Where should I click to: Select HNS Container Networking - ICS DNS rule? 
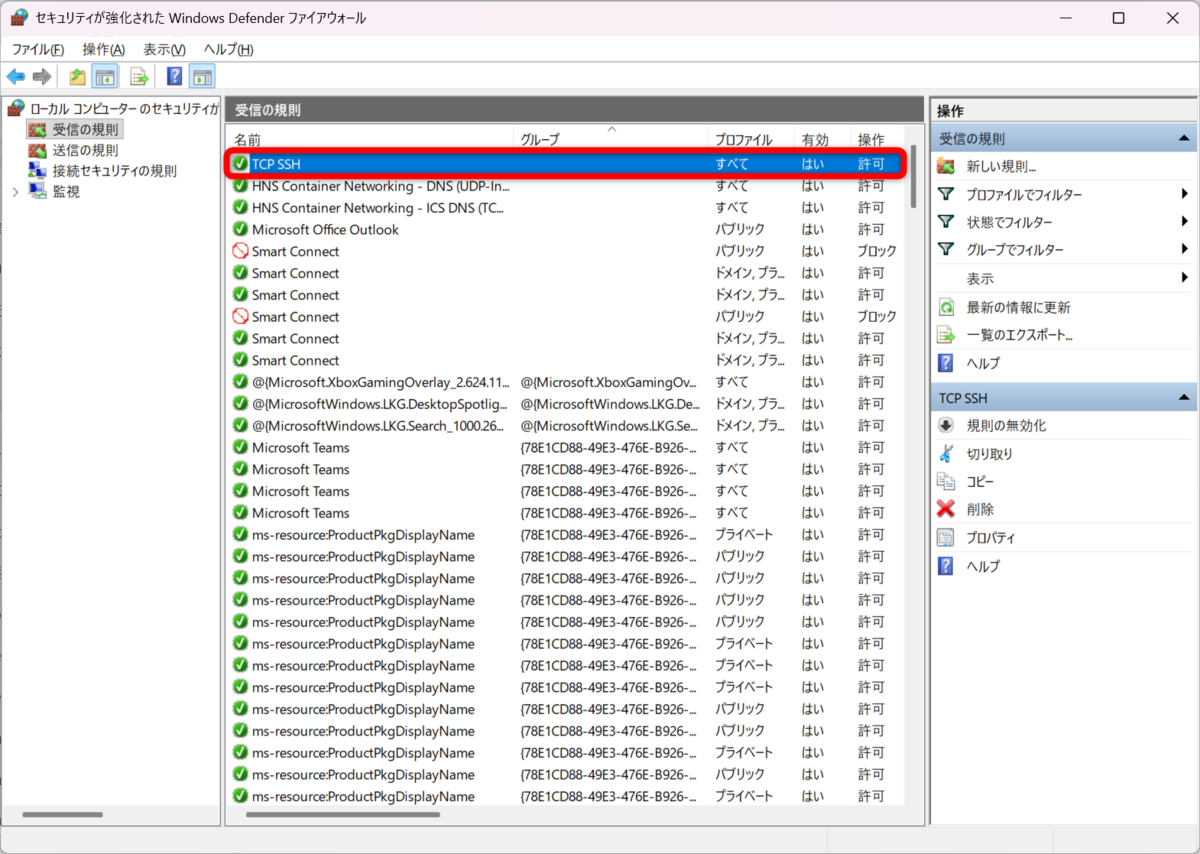tap(566, 208)
